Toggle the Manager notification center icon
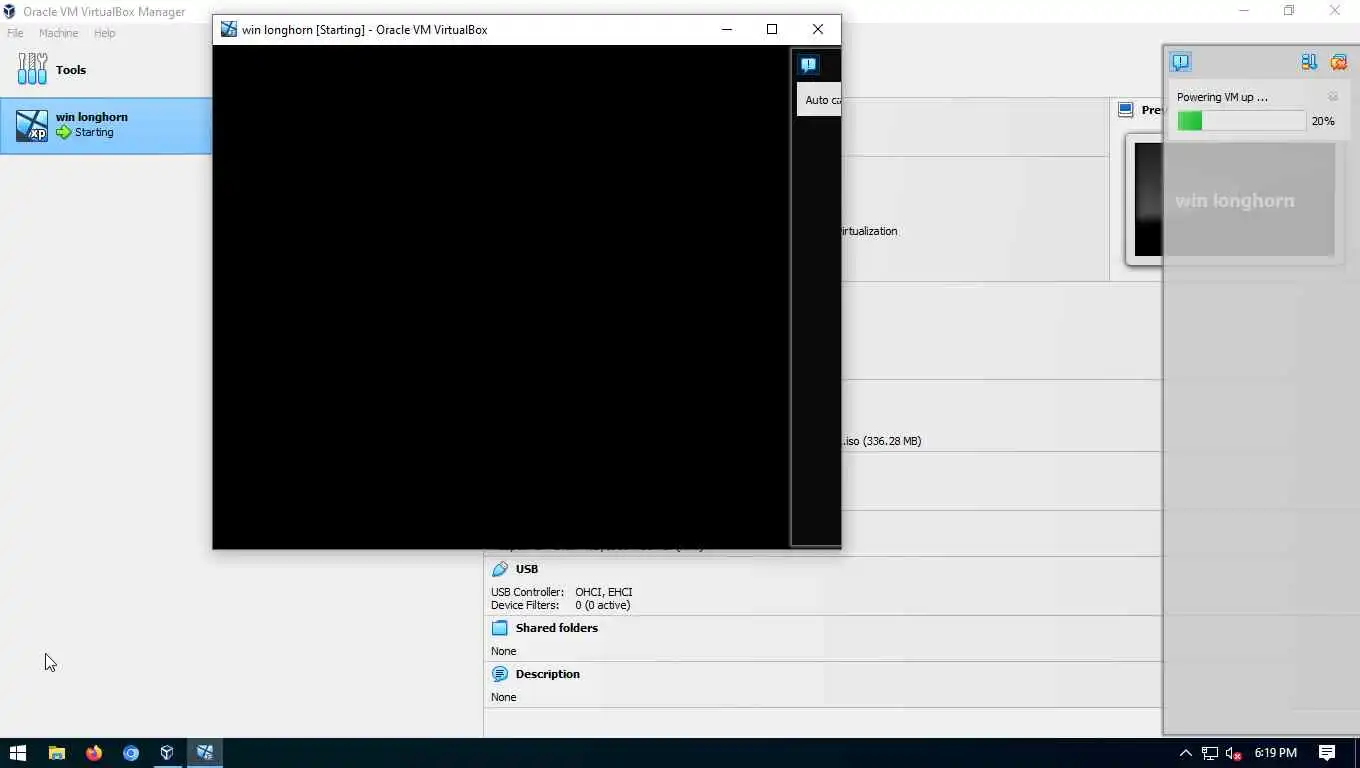 point(1181,62)
